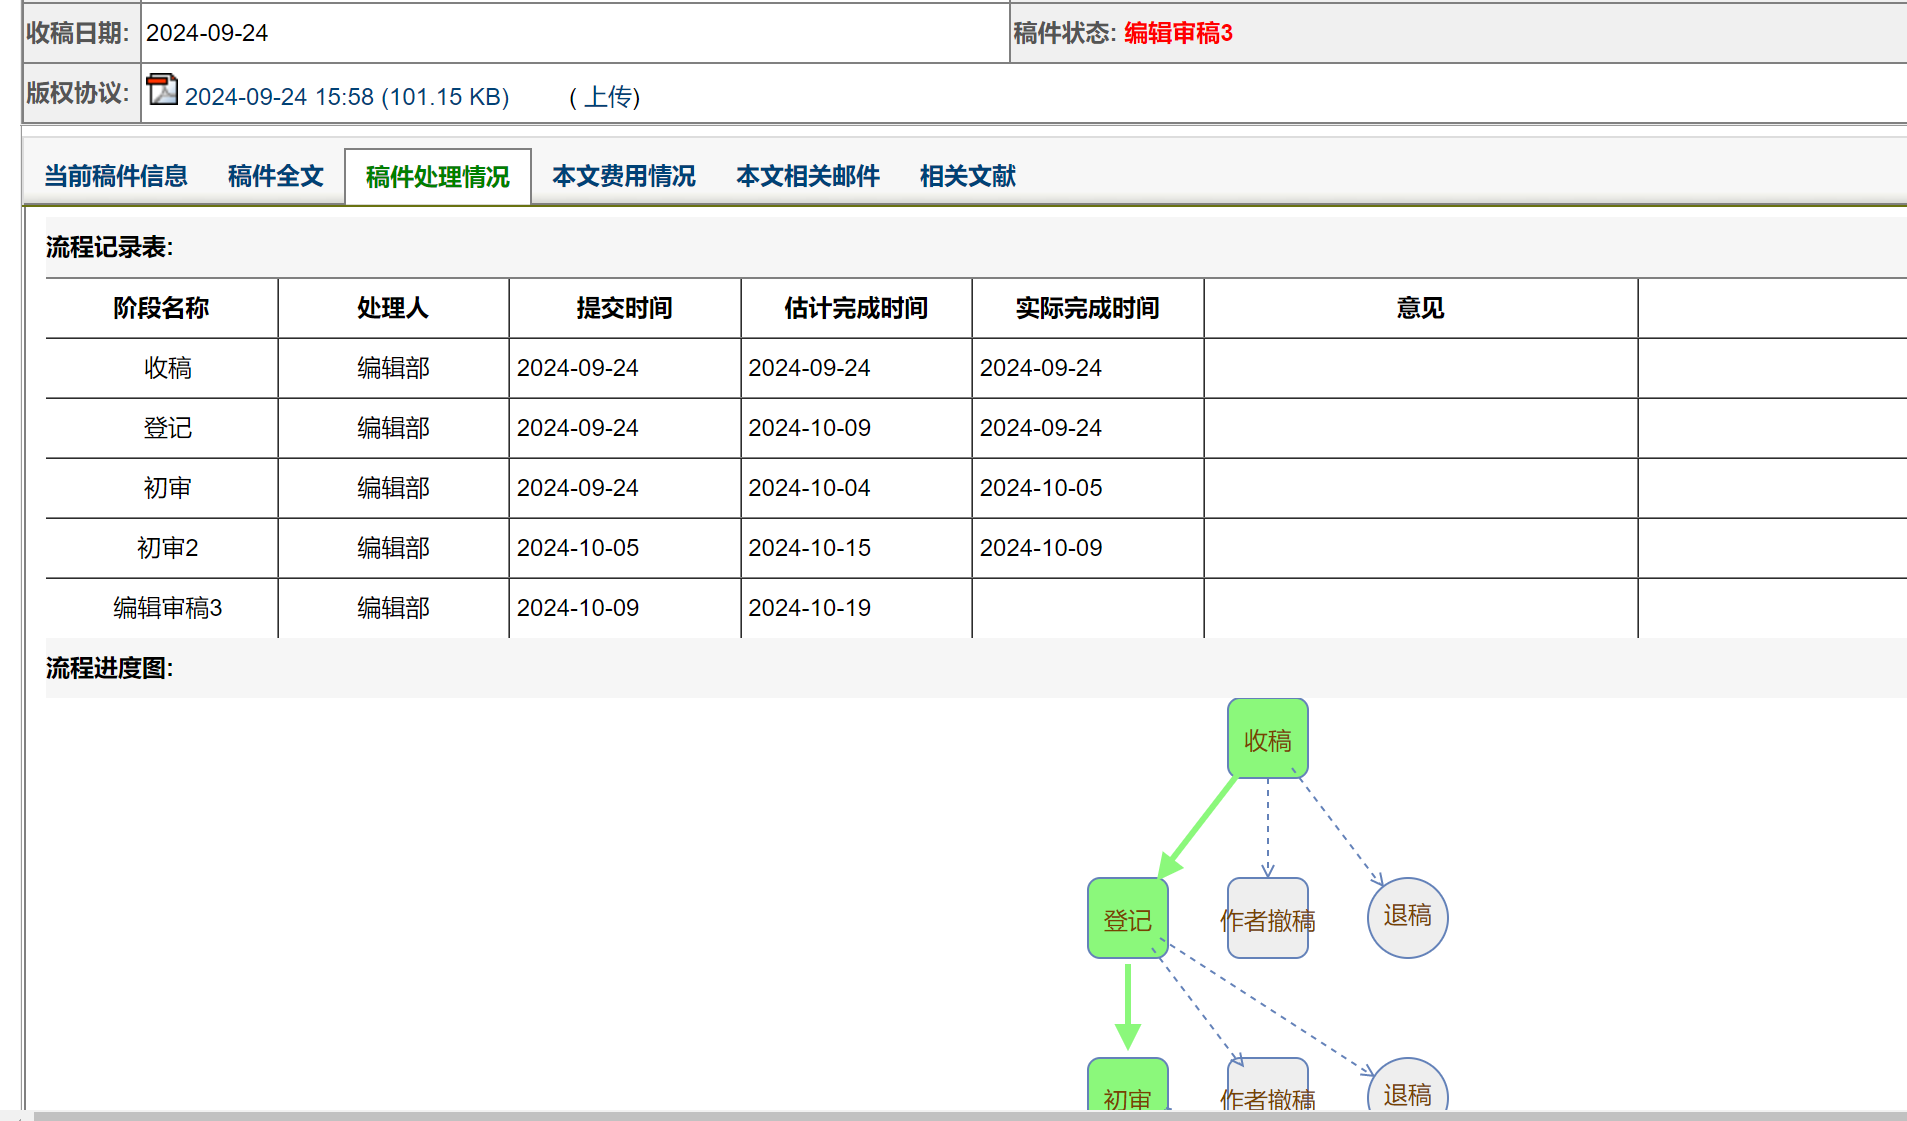Click the 意见 column header
The width and height of the screenshot is (1907, 1121).
coord(1420,308)
